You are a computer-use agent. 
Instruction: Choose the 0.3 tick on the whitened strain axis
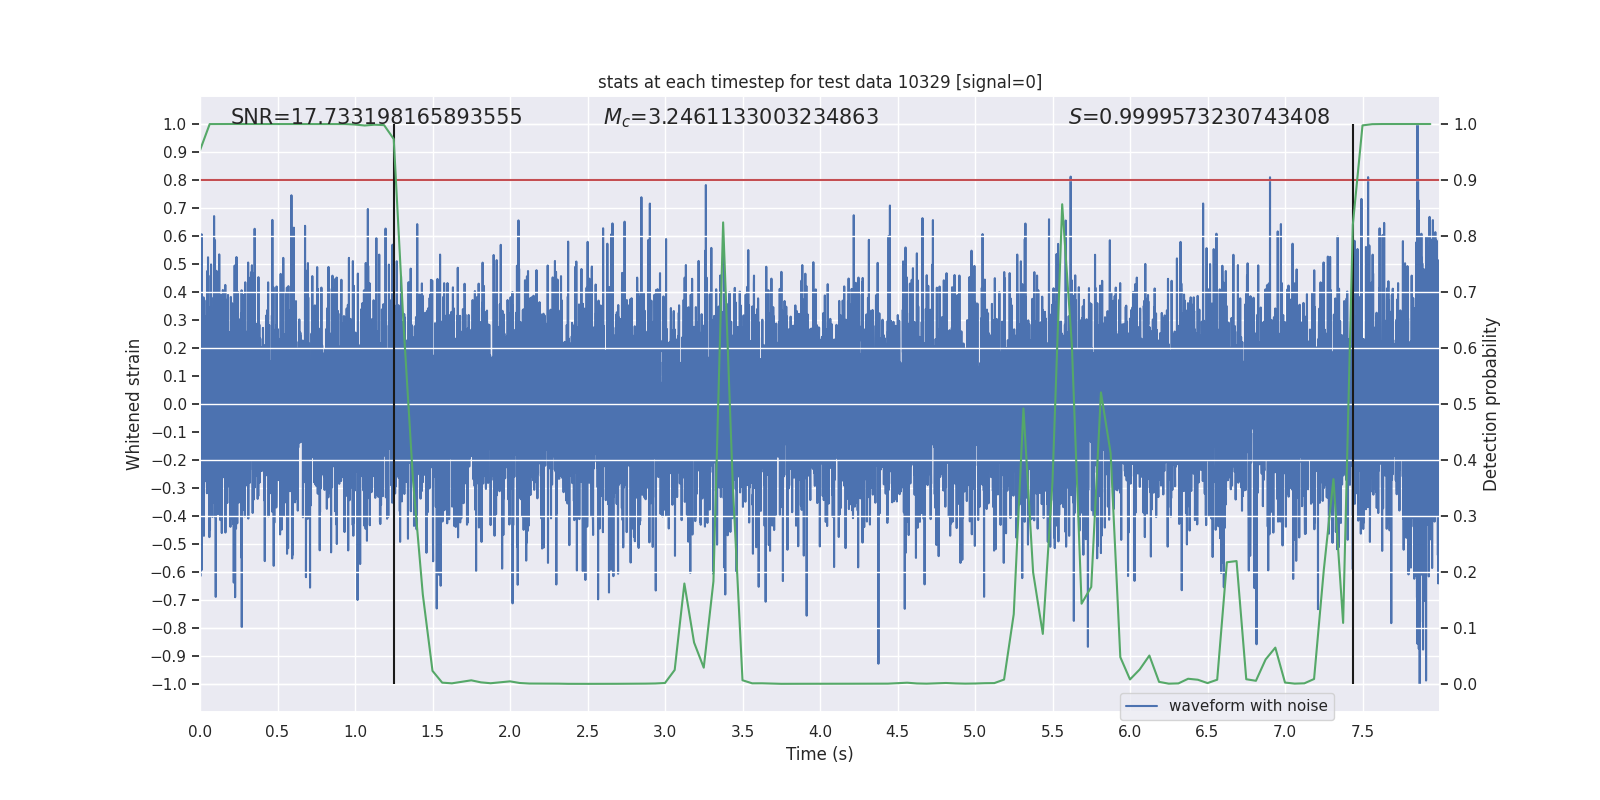click(175, 320)
